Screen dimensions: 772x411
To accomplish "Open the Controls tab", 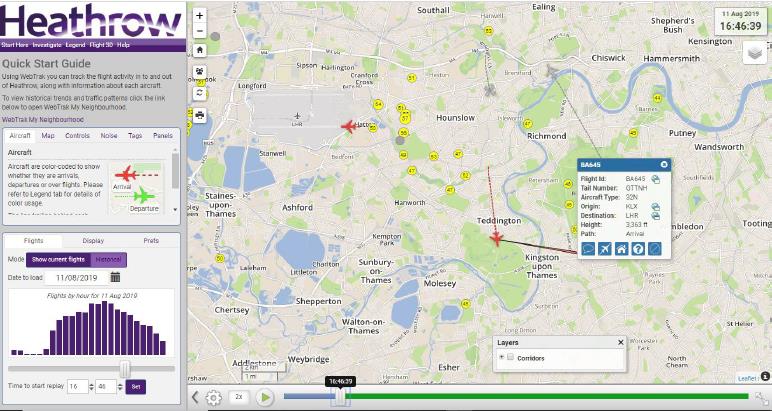I will pos(77,135).
